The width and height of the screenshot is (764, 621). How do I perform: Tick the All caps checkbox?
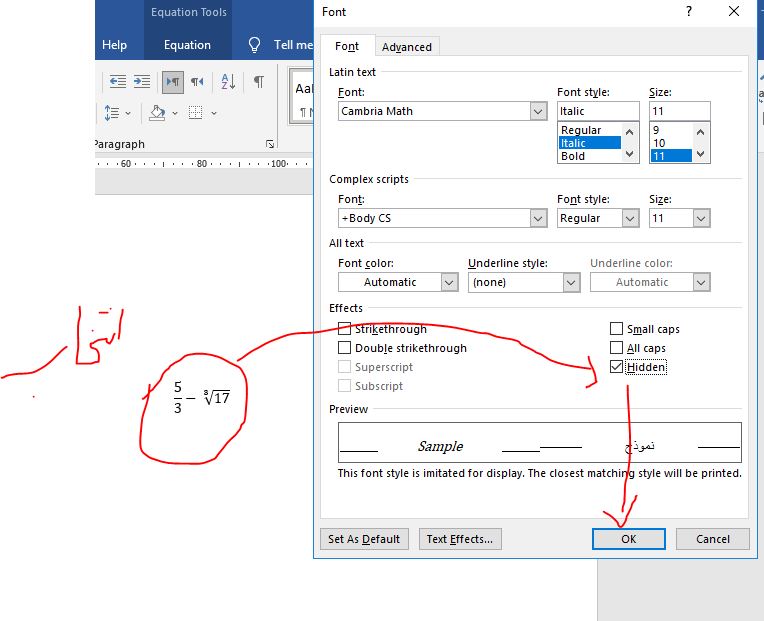click(x=616, y=348)
